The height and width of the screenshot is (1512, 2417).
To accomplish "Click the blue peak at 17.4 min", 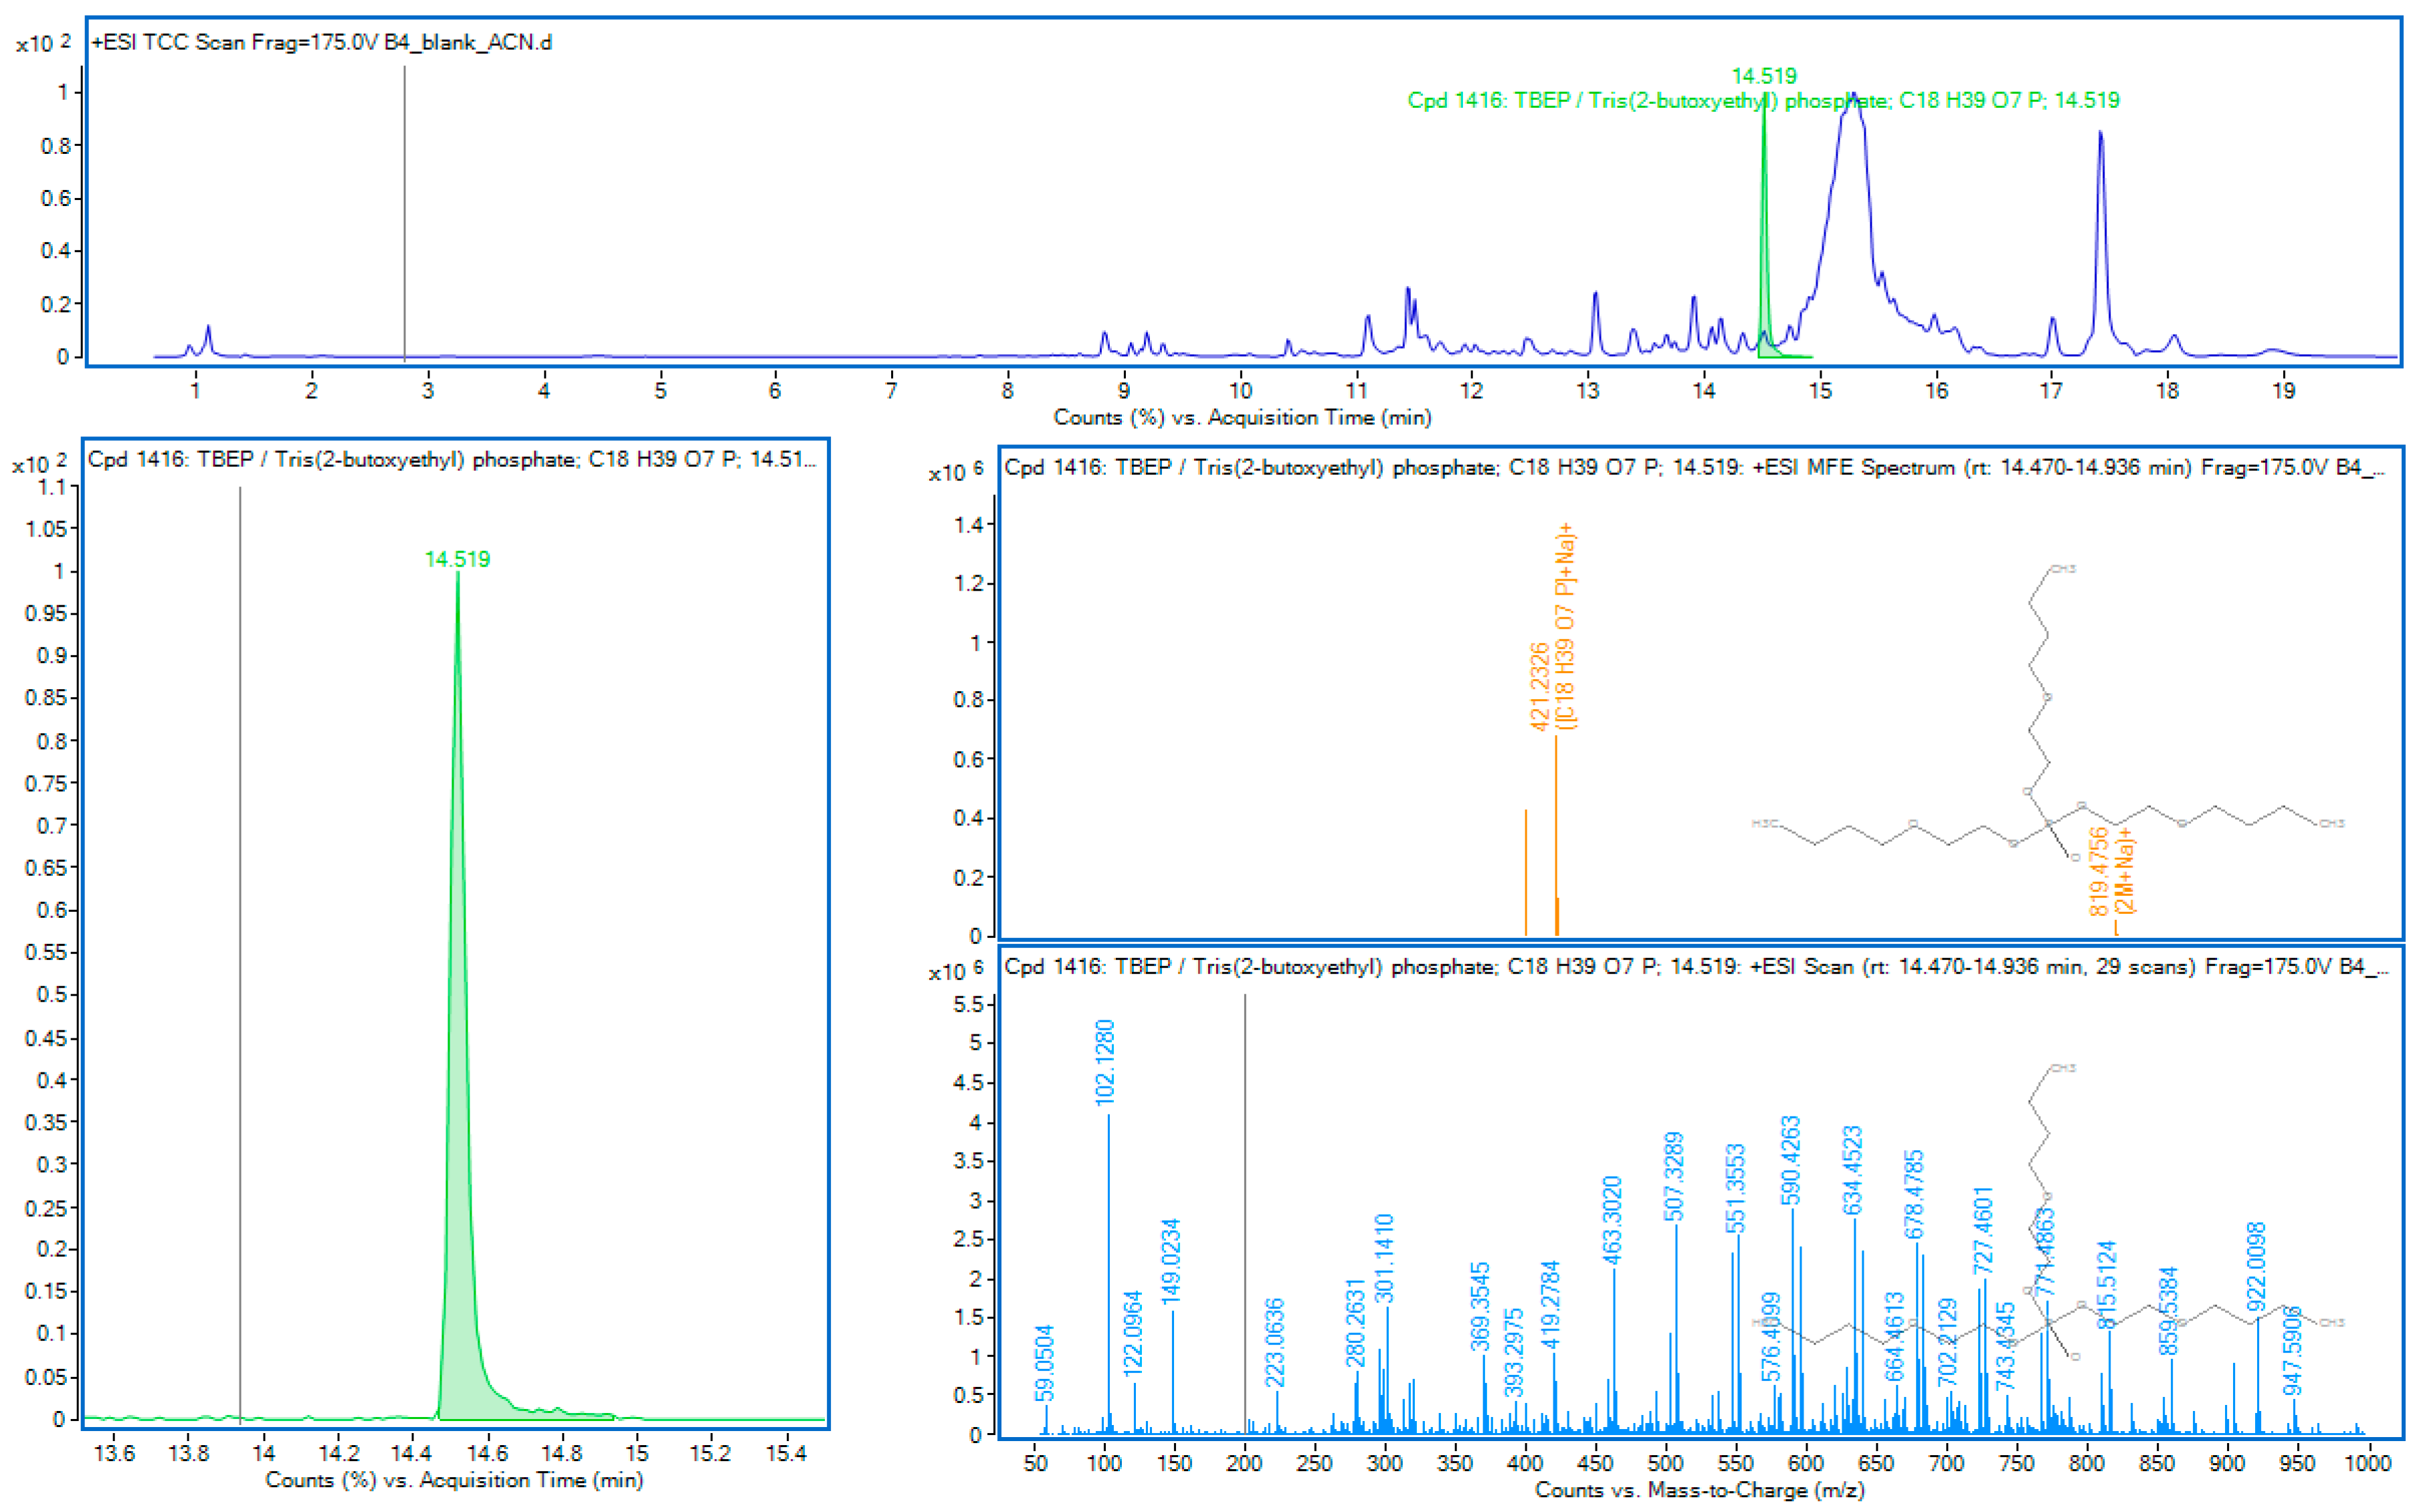I will coord(2100,240).
